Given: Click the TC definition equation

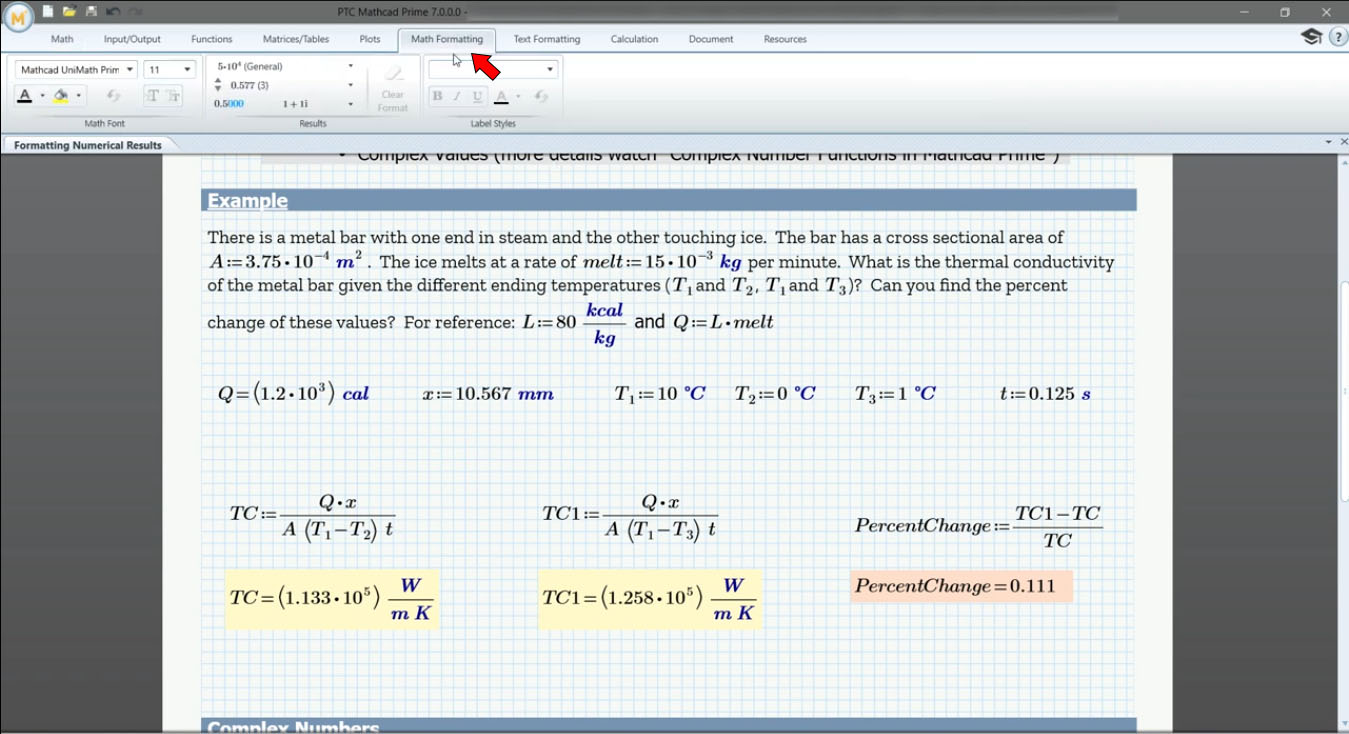Looking at the screenshot, I should click(x=313, y=516).
